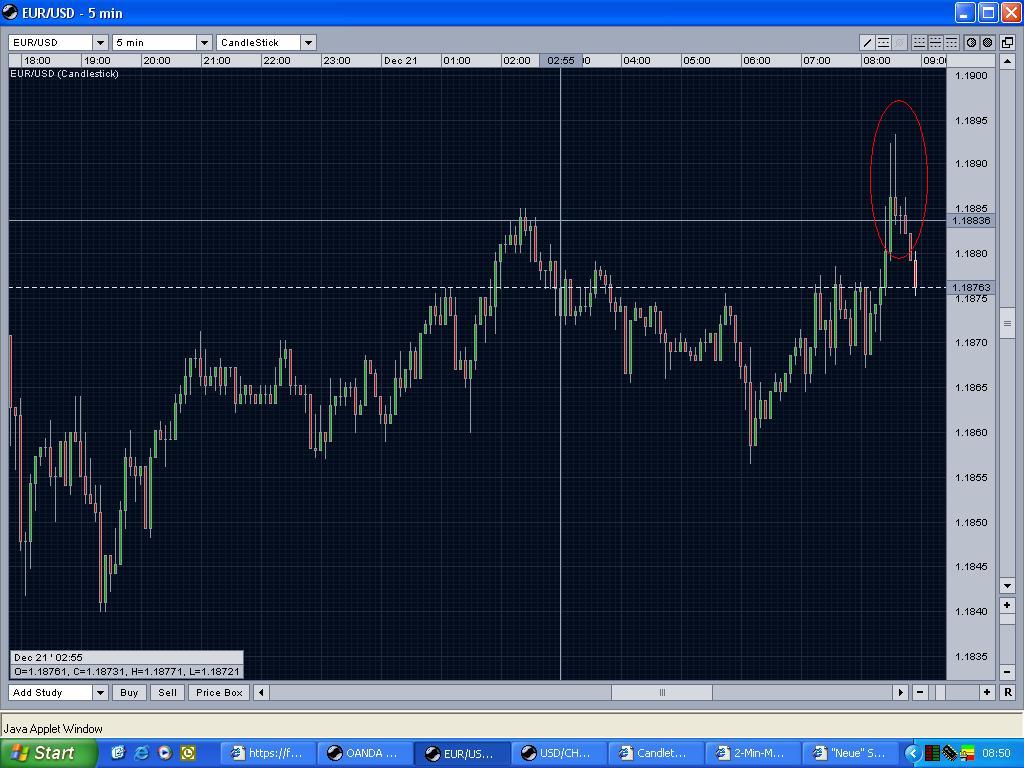Open the Windows Start menu
The height and width of the screenshot is (768, 1024).
click(x=48, y=753)
